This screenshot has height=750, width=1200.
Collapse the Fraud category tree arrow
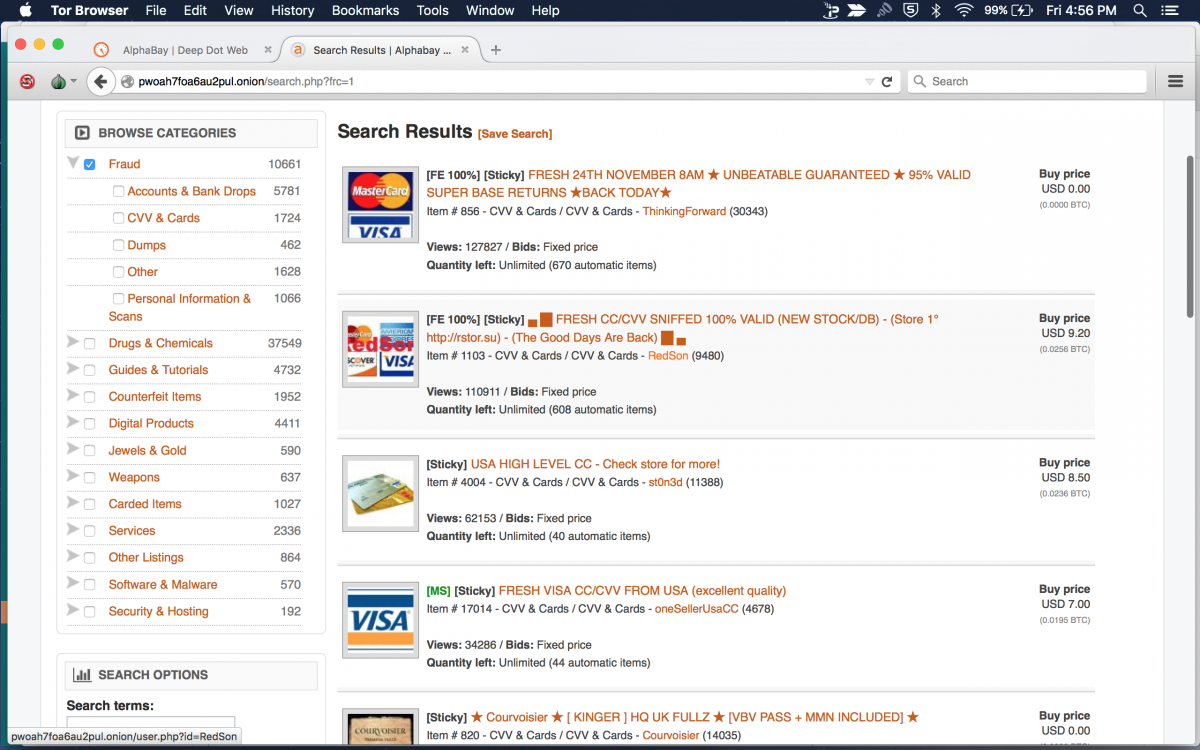73,163
